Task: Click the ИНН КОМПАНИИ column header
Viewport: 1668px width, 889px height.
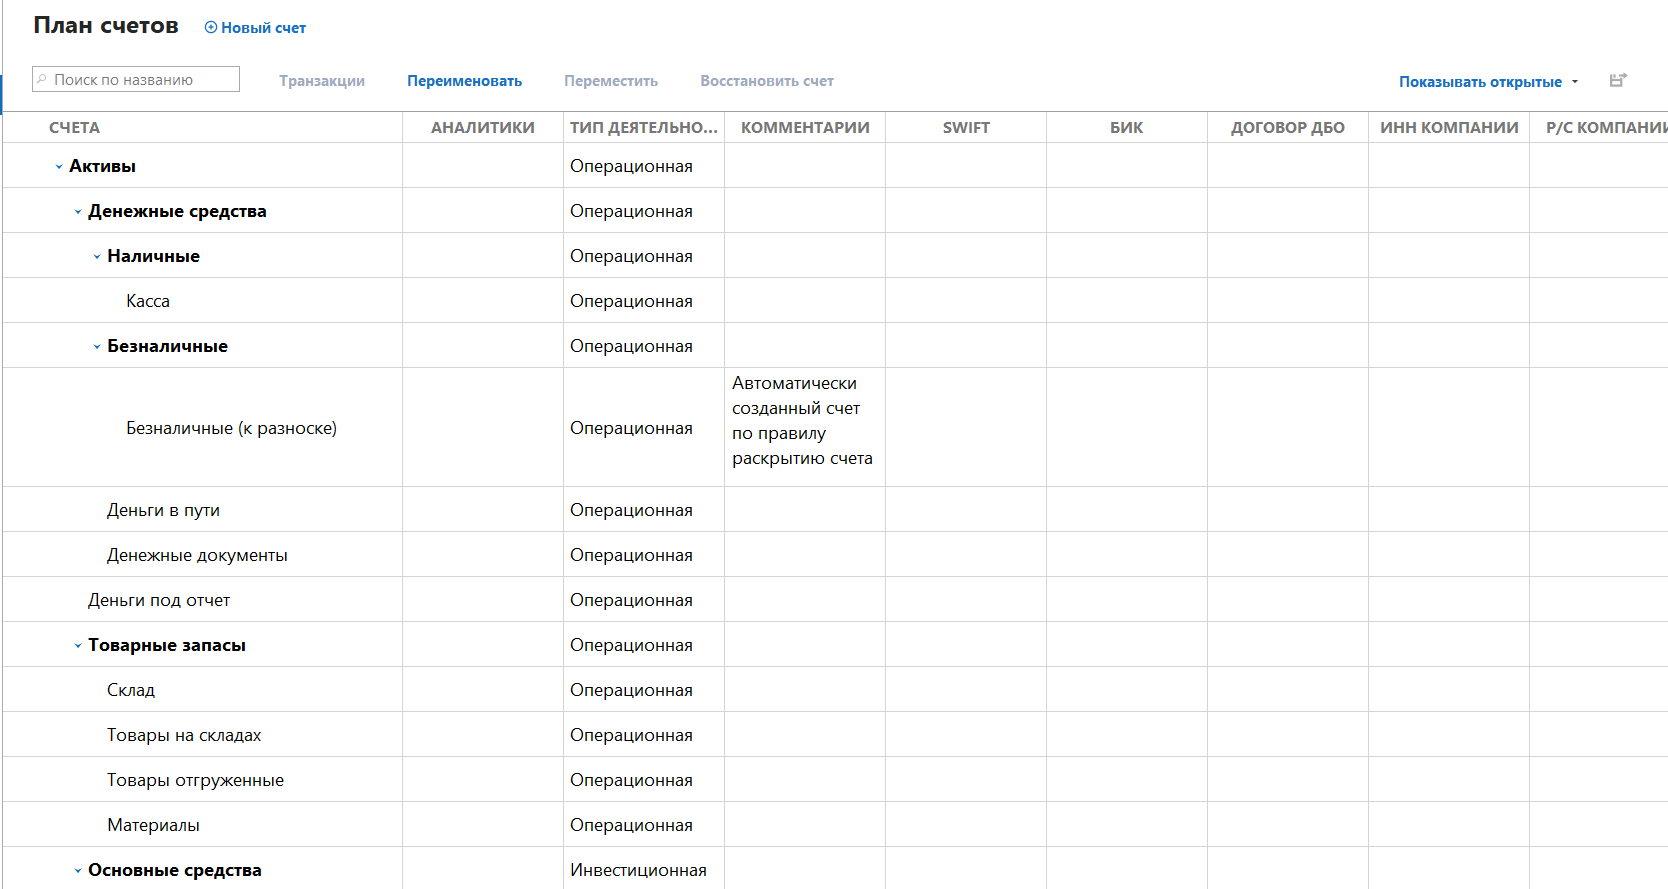Action: pos(1449,128)
